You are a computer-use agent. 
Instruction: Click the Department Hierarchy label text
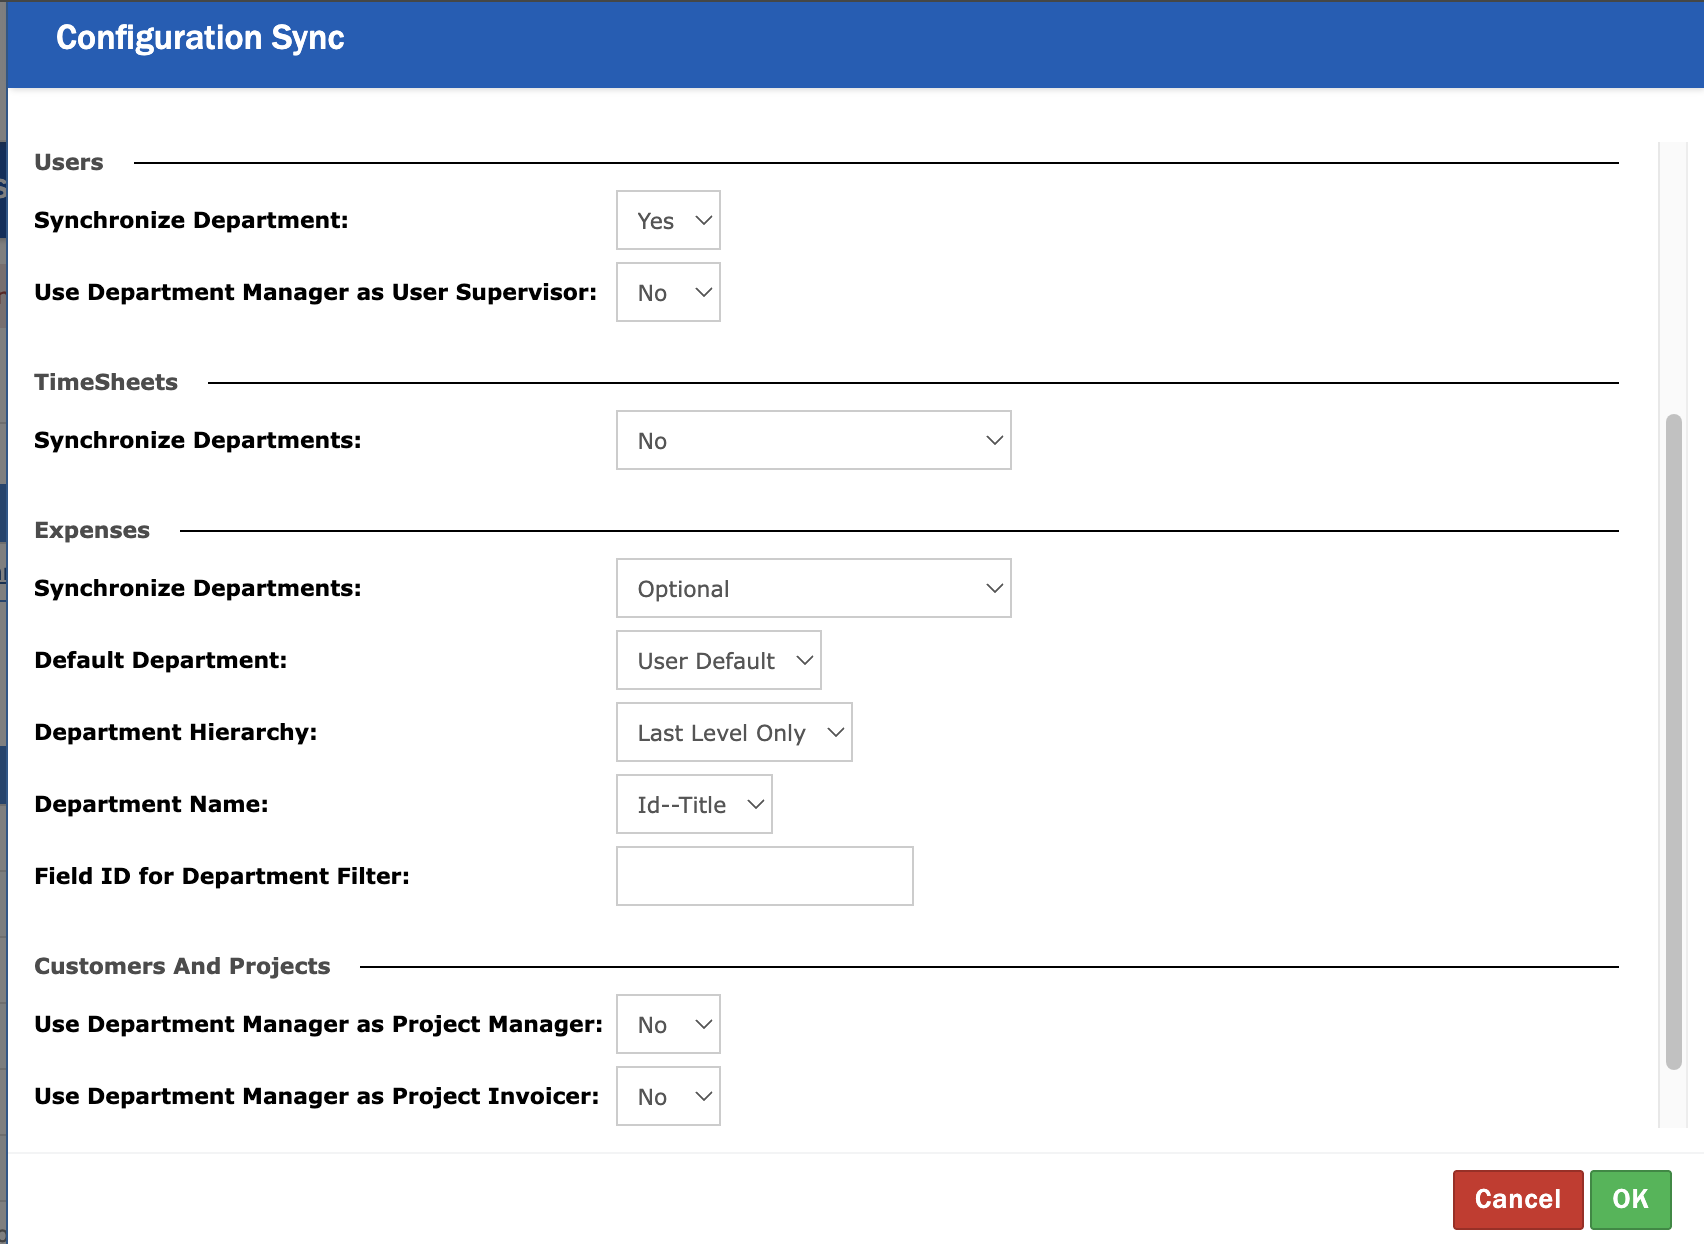point(175,732)
